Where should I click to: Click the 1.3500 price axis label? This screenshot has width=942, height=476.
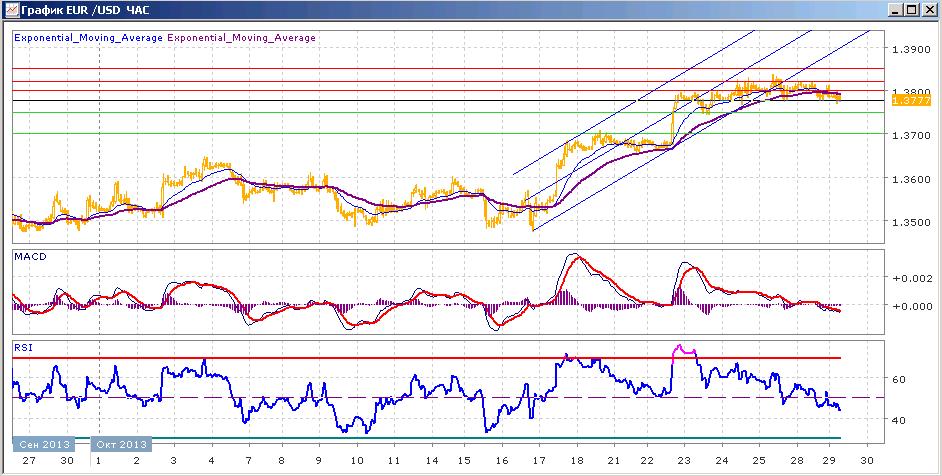tap(910, 223)
